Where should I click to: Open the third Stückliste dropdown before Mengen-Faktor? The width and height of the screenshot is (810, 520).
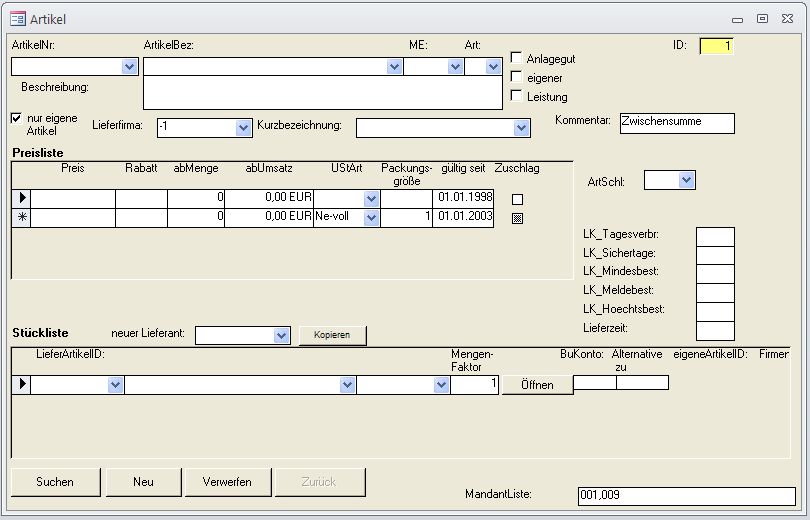point(441,385)
